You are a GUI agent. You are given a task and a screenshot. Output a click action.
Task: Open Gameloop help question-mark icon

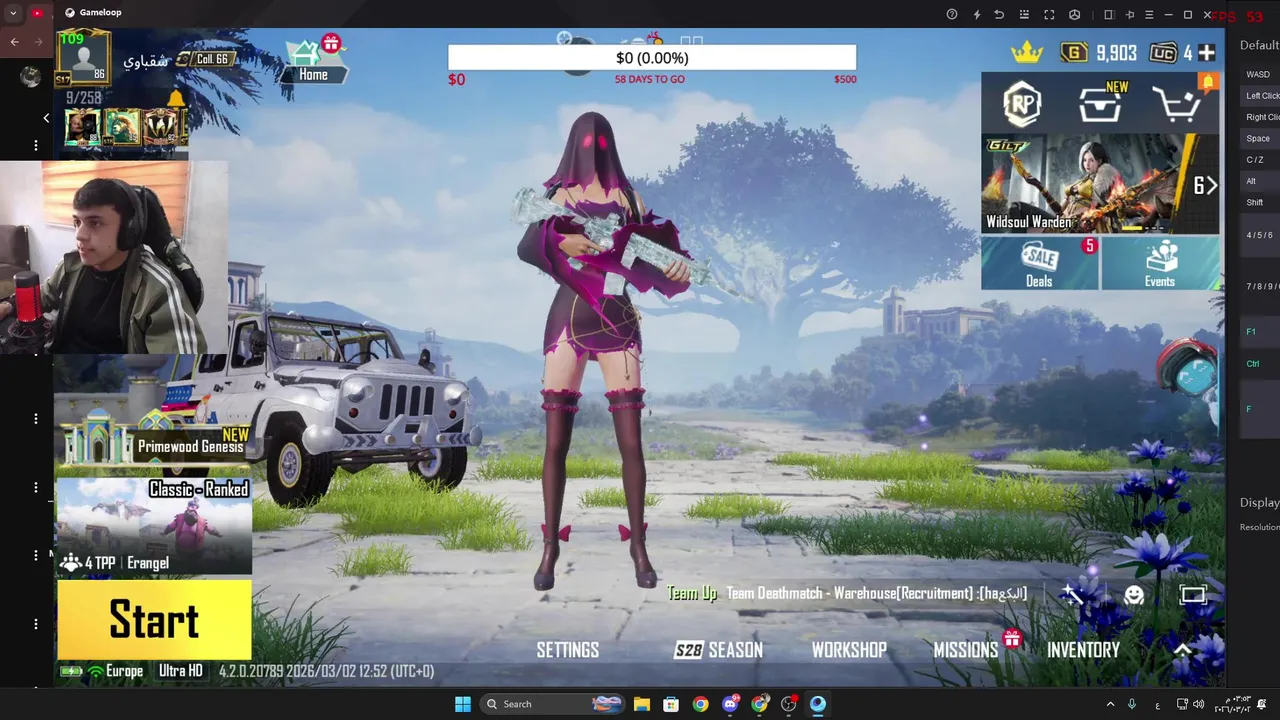pyautogui.click(x=952, y=14)
